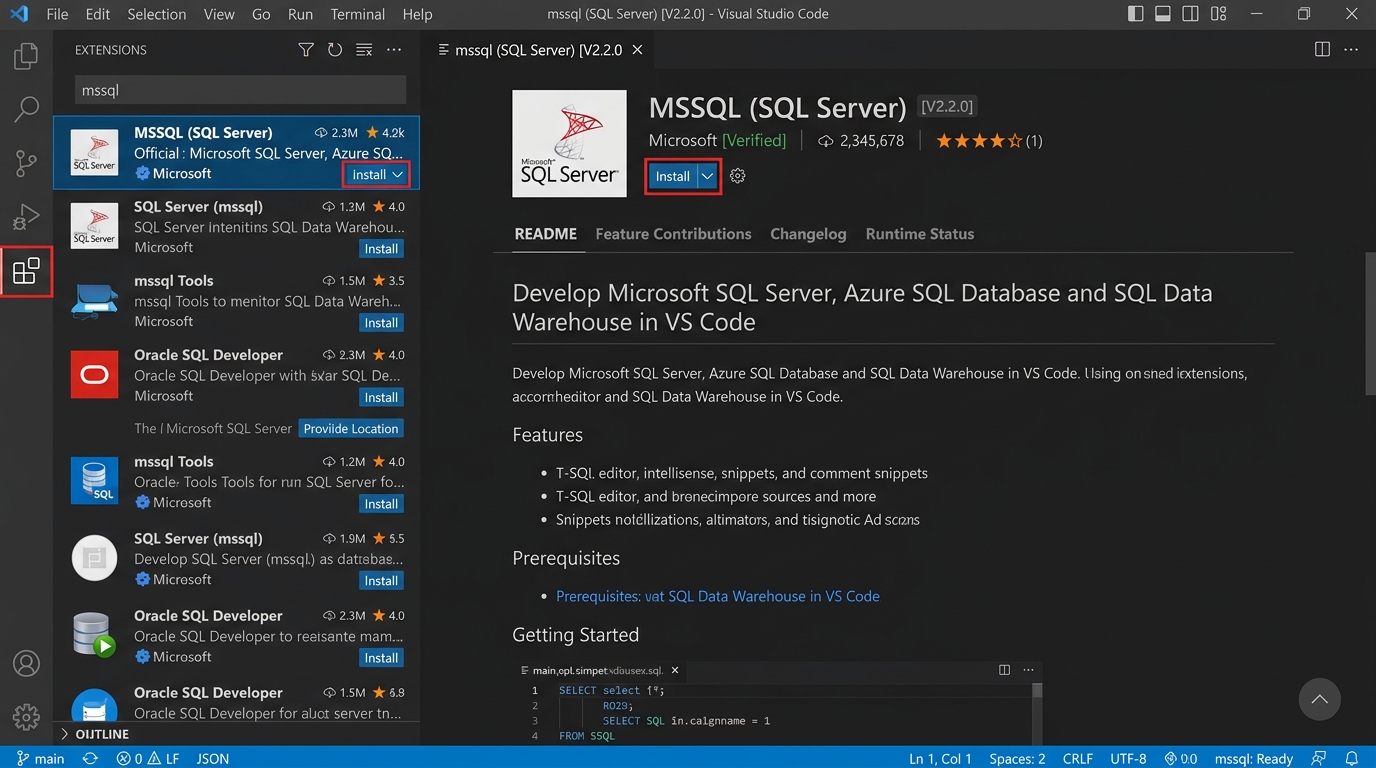Viewport: 1376px width, 768px height.
Task: Select the MSSQL (SQL Server) extension list row
Action: [236, 152]
